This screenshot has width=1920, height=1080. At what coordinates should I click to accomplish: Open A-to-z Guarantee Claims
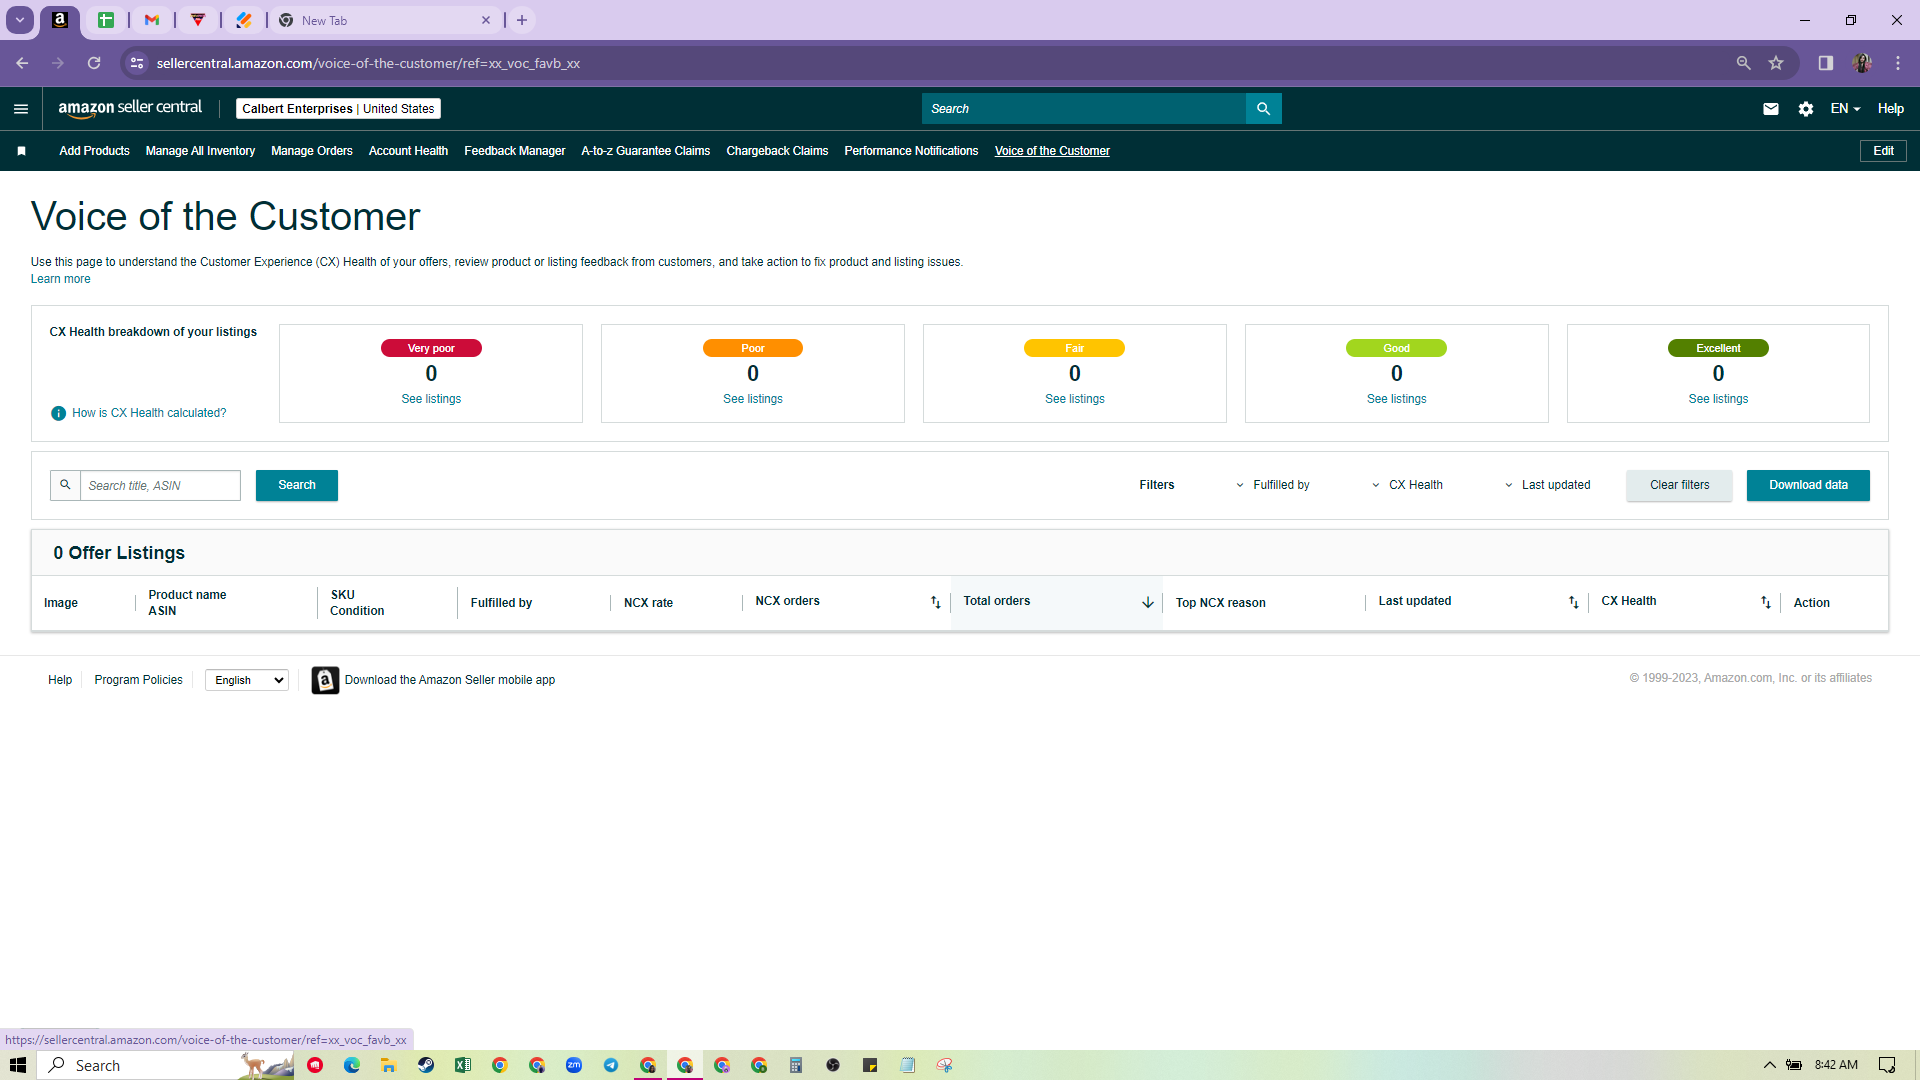tap(645, 151)
